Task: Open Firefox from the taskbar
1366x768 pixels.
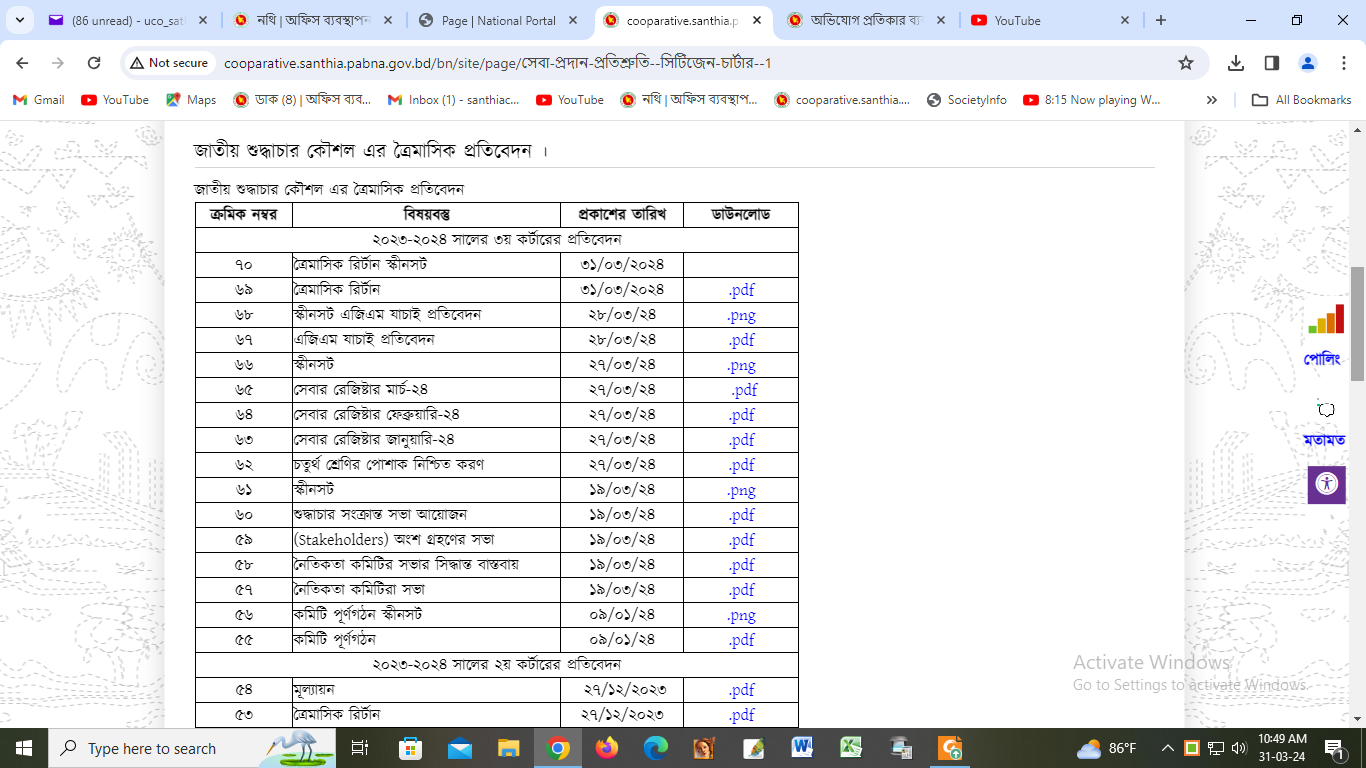Action: click(x=607, y=748)
